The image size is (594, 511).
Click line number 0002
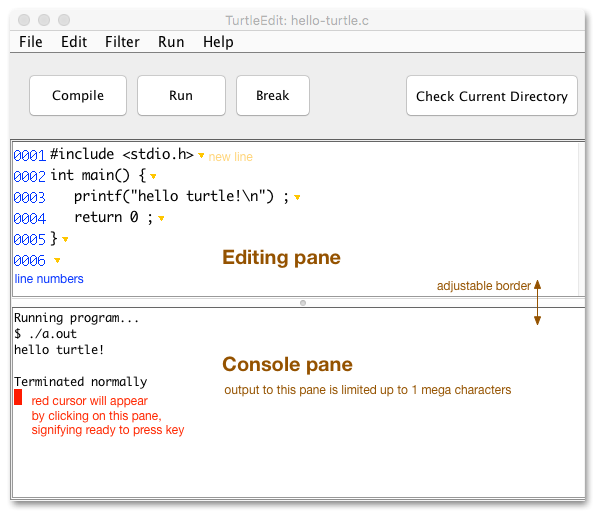pyautogui.click(x=30, y=176)
